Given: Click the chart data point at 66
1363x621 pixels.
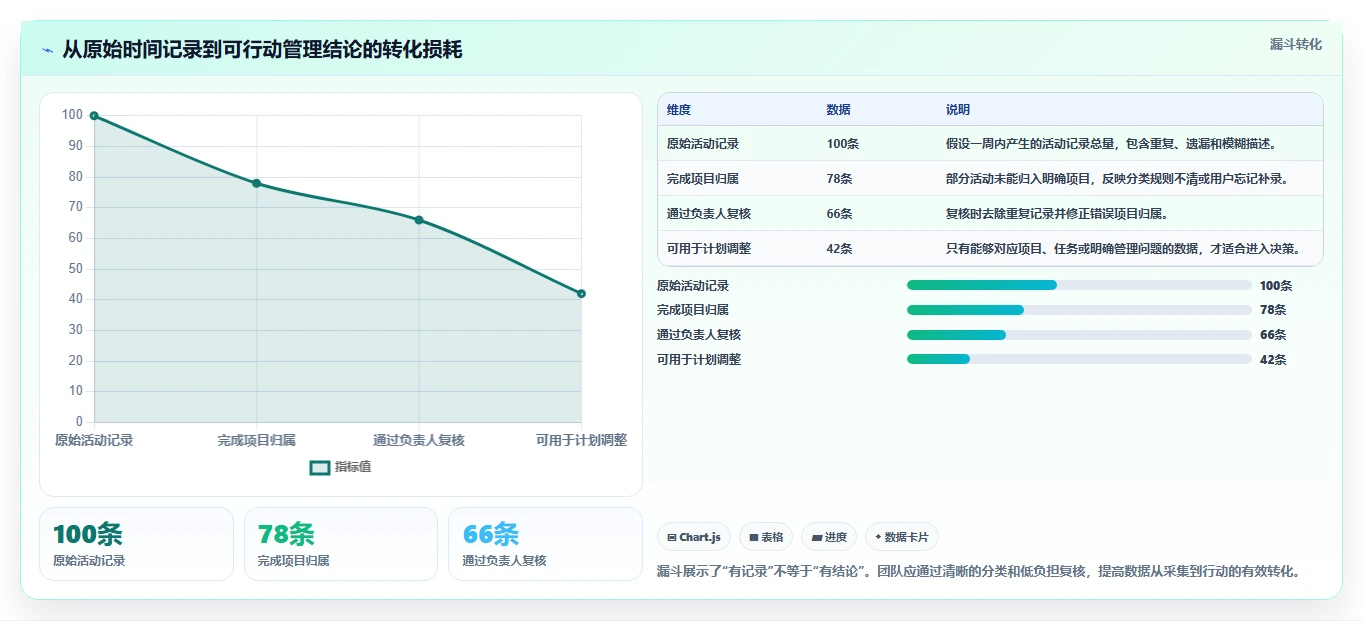Looking at the screenshot, I should tap(419, 220).
